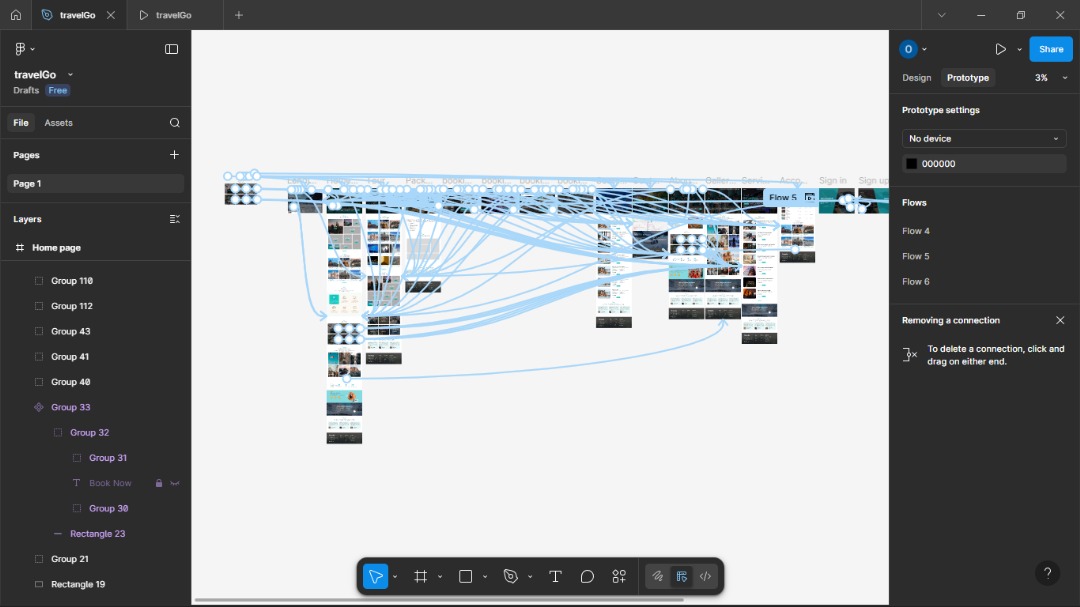Close the Removing a connection tip
This screenshot has height=607, width=1080.
1060,320
